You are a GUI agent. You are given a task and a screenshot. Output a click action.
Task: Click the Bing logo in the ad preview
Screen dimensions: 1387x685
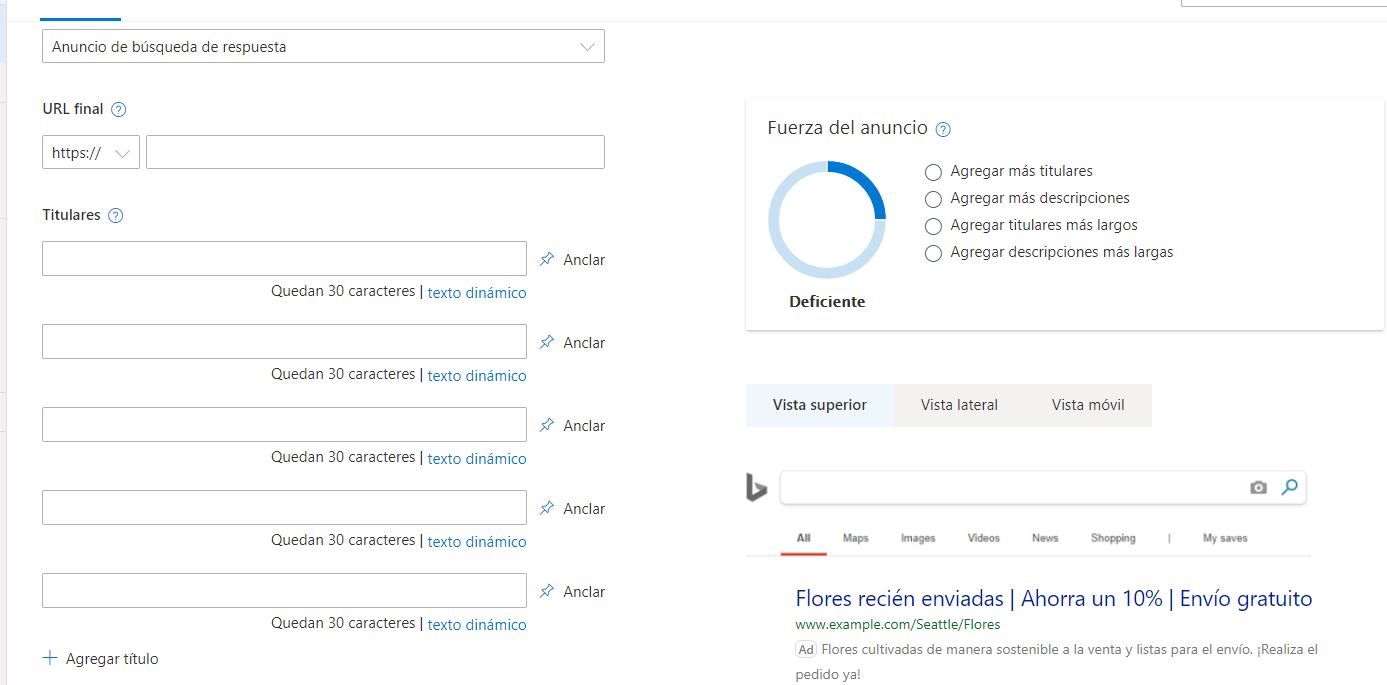pos(758,487)
